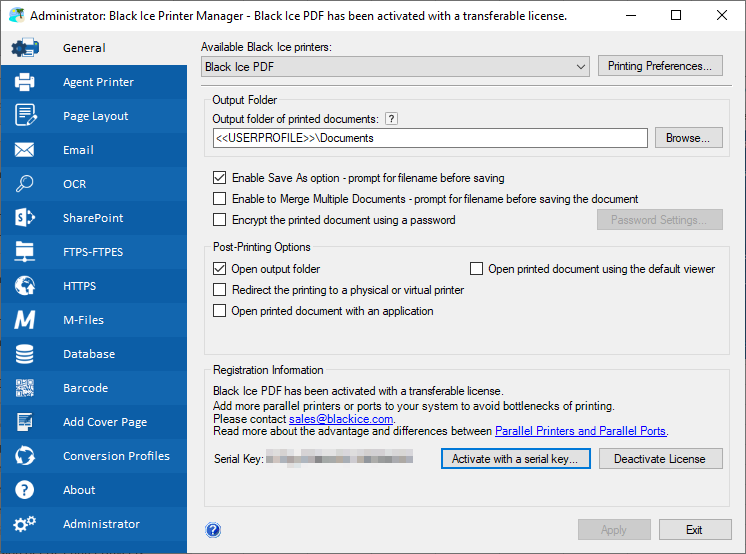Toggle Open output folder checkbox
746x554 pixels.
(x=220, y=269)
